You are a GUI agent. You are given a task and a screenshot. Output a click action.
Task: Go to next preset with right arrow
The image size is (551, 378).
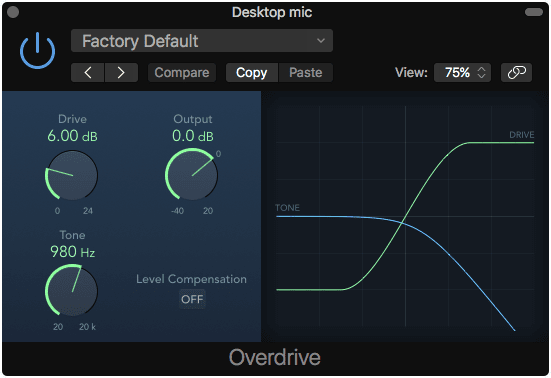tap(121, 73)
